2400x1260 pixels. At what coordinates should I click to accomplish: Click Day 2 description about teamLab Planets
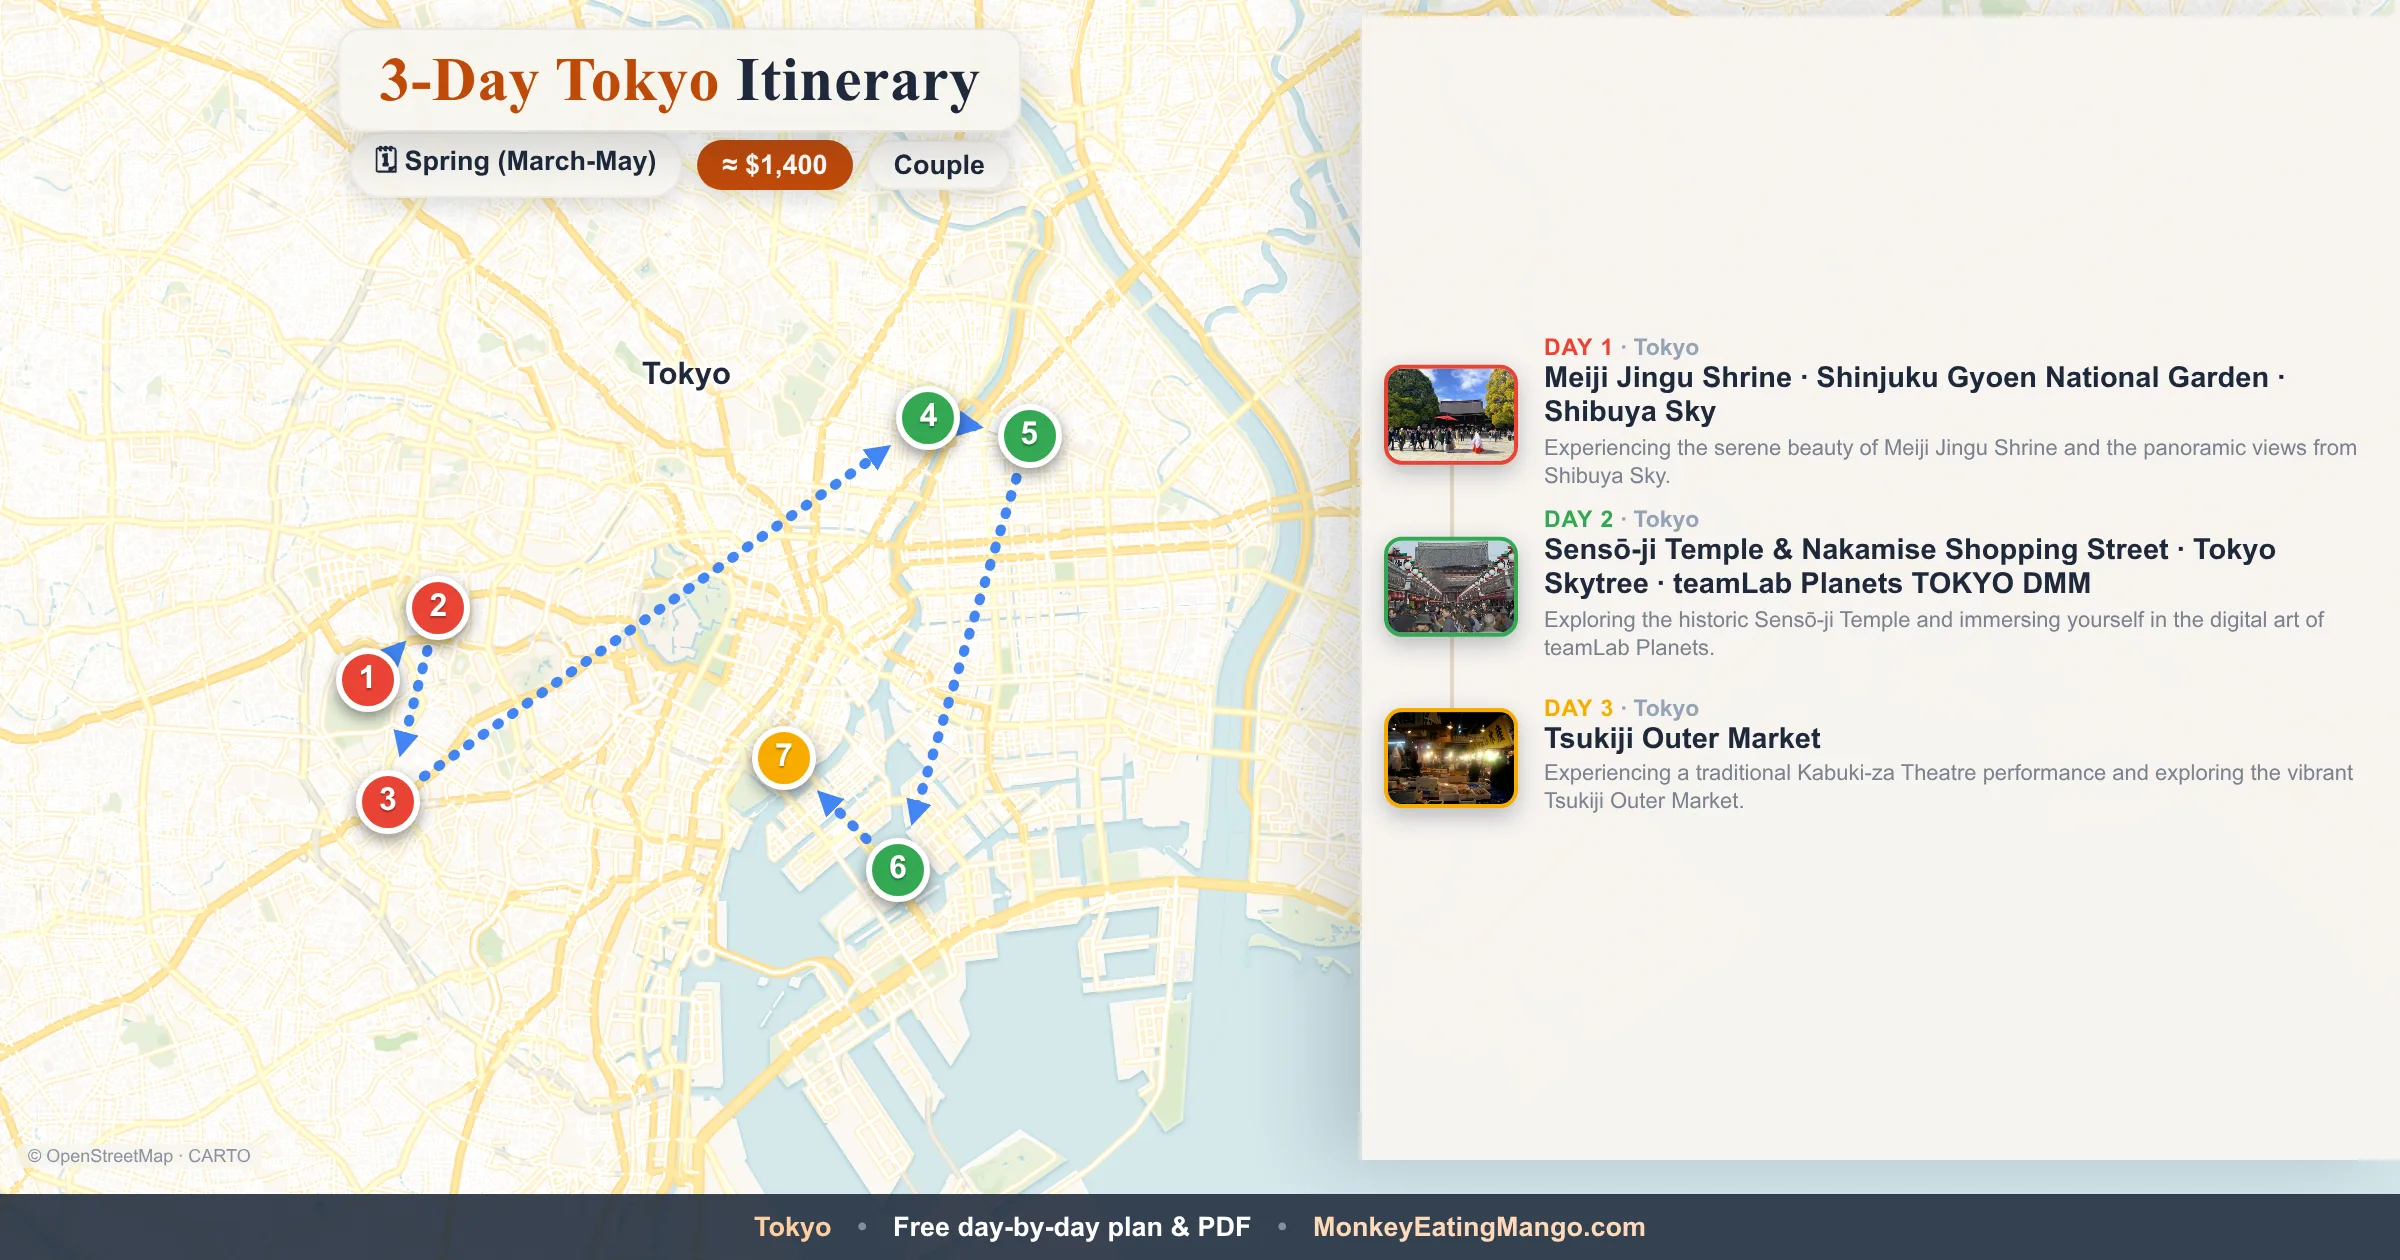click(1934, 633)
